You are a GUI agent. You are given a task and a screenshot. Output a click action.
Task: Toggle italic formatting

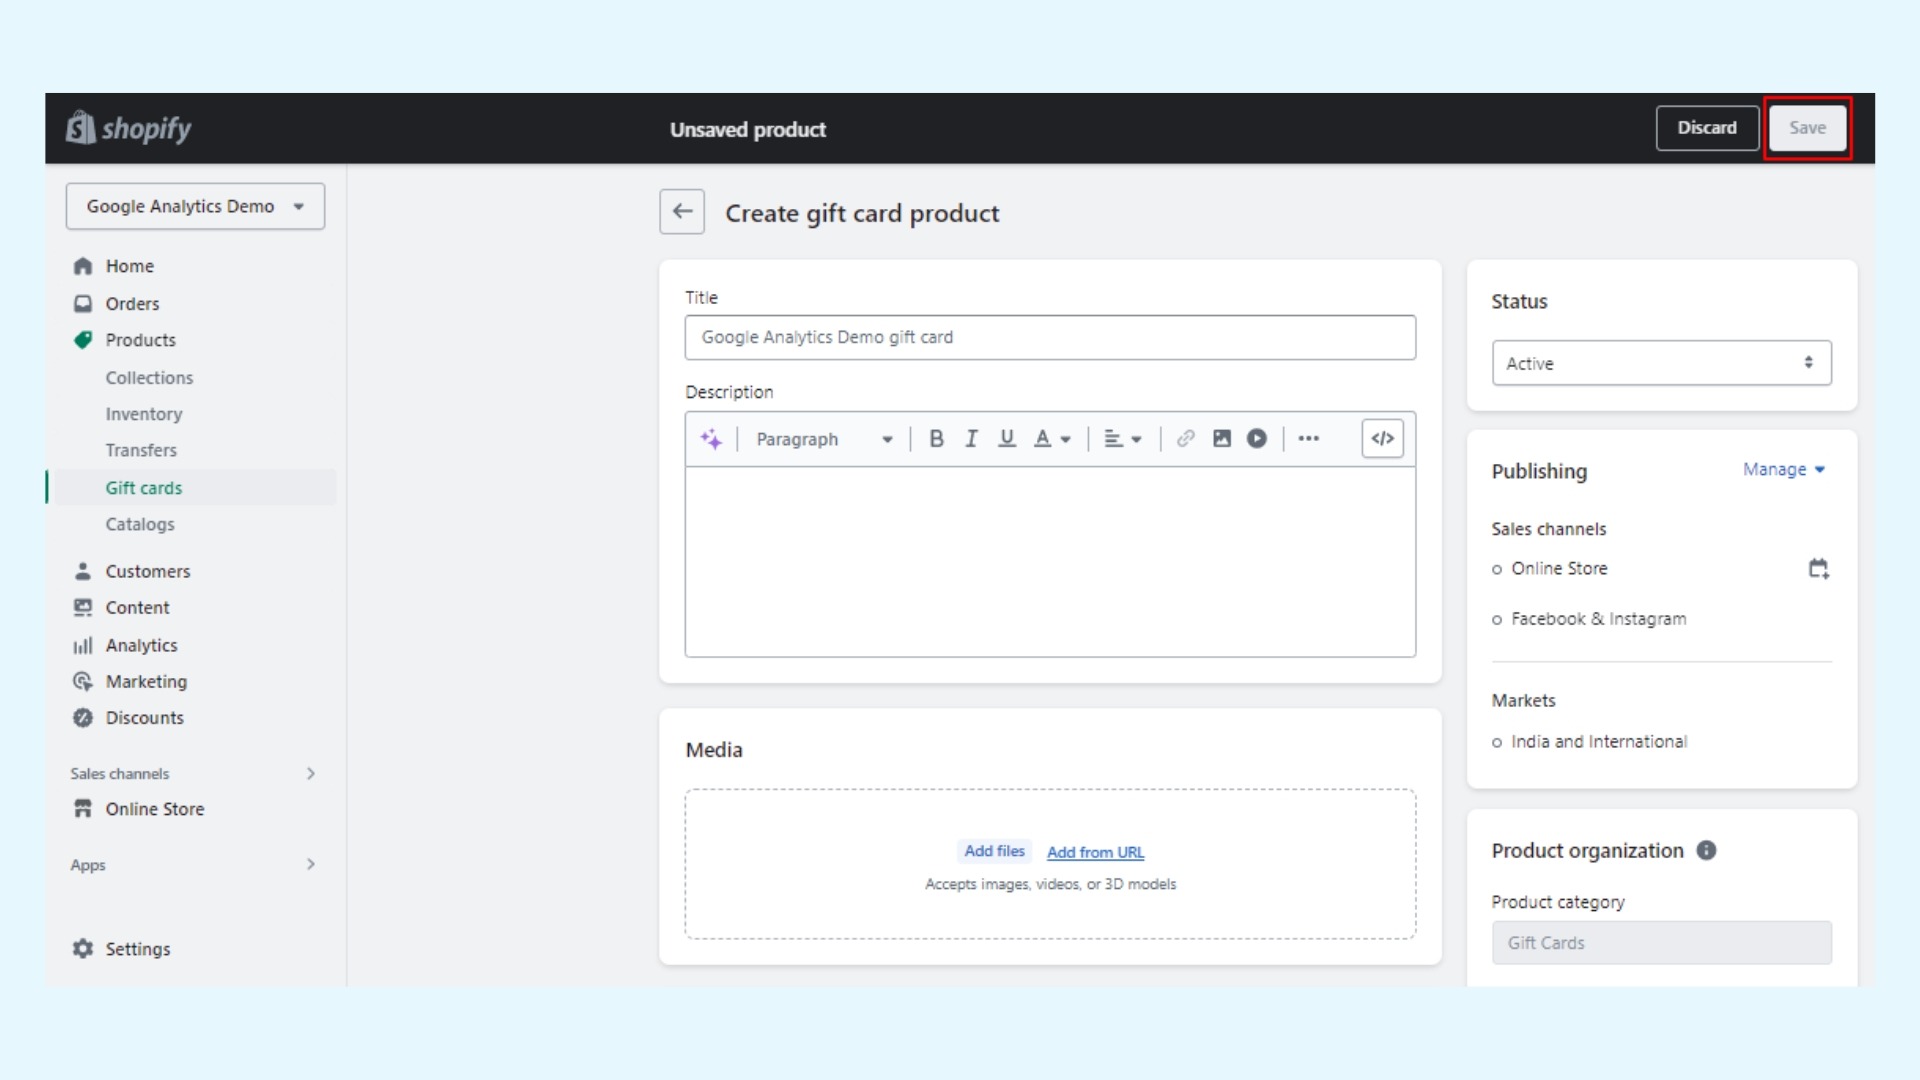pos(971,439)
